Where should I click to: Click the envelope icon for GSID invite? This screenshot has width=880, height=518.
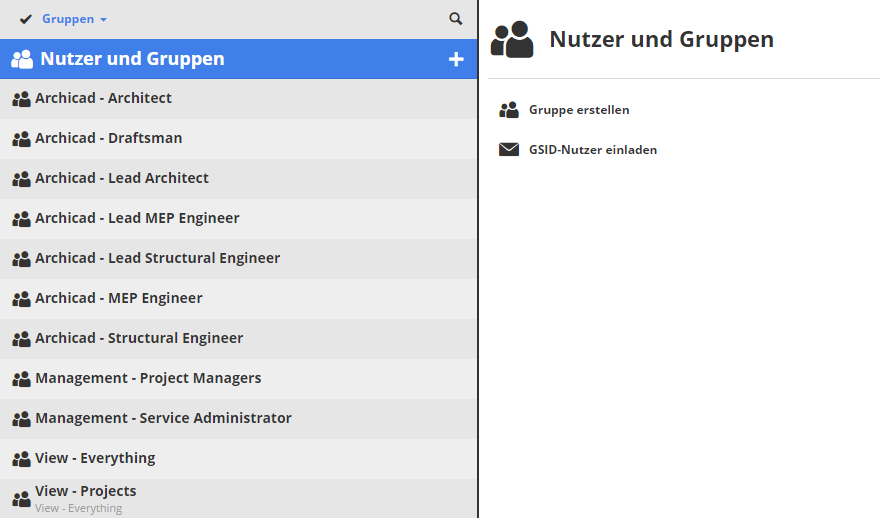coord(509,150)
